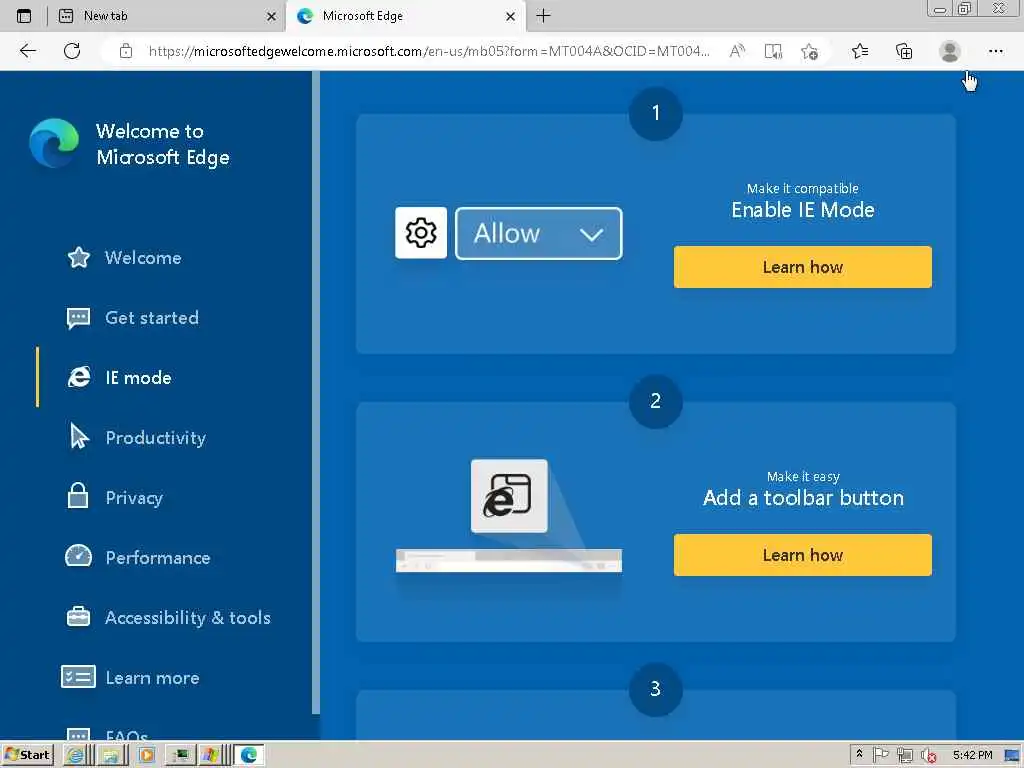This screenshot has height=768, width=1024.
Task: Click the sidebar vertical scrollbar
Action: [x=316, y=392]
